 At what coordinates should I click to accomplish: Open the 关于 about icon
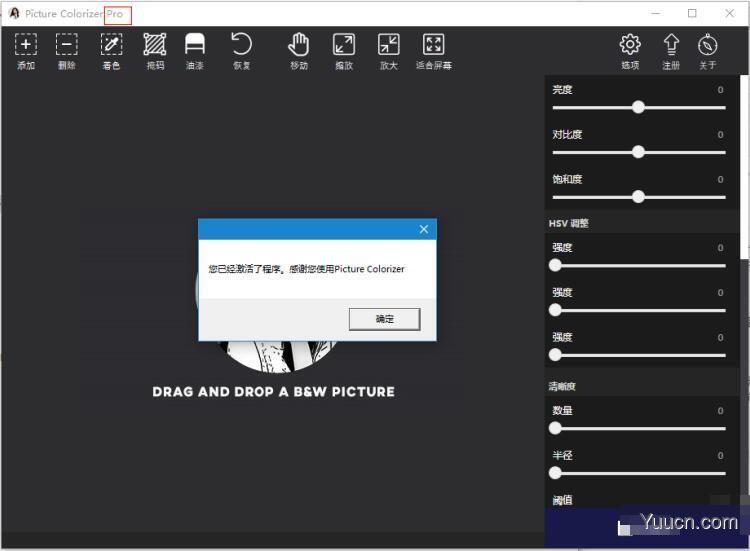pyautogui.click(x=707, y=51)
